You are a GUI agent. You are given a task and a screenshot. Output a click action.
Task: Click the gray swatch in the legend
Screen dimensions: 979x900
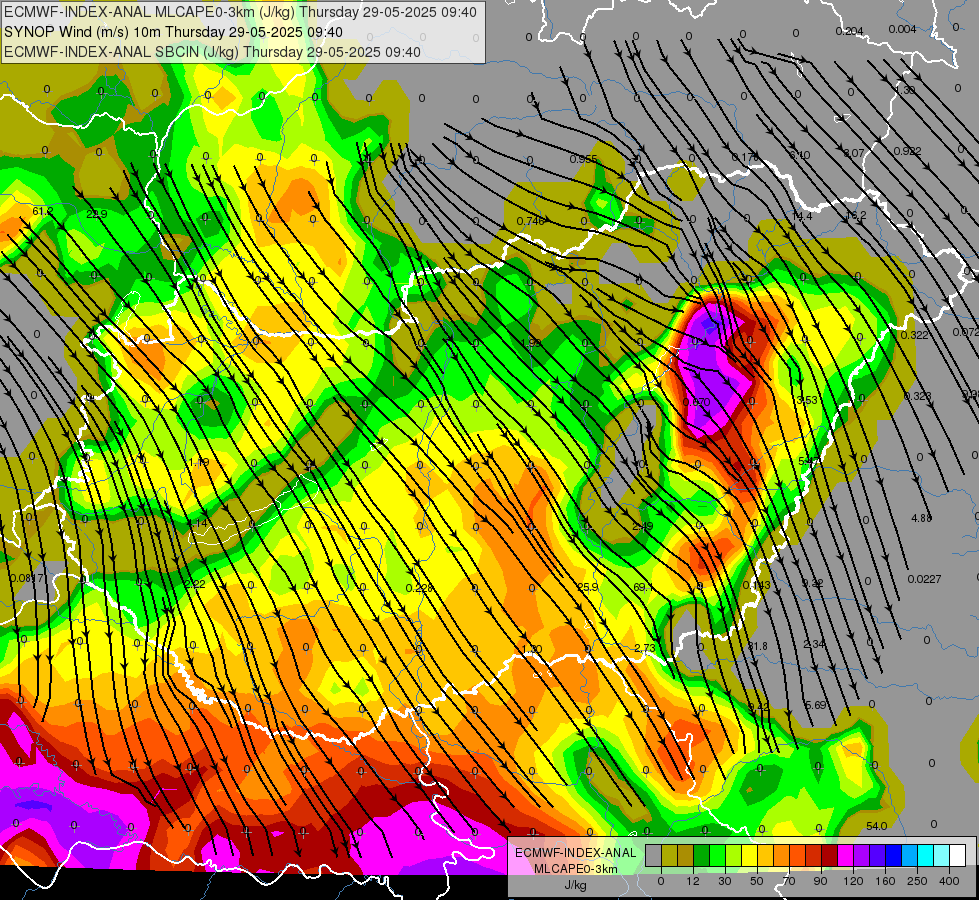654,856
